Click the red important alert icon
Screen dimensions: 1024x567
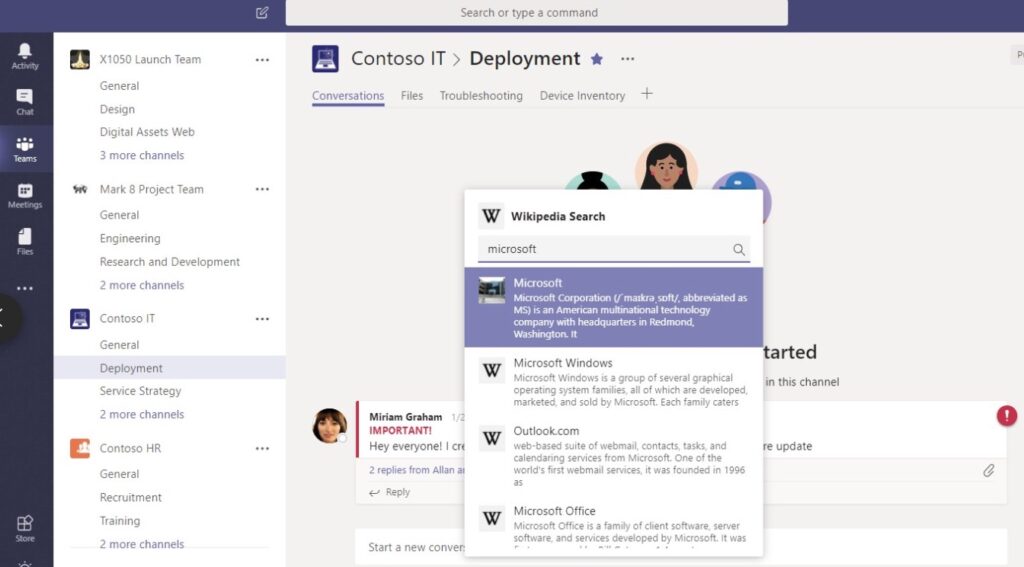pyautogui.click(x=1006, y=415)
